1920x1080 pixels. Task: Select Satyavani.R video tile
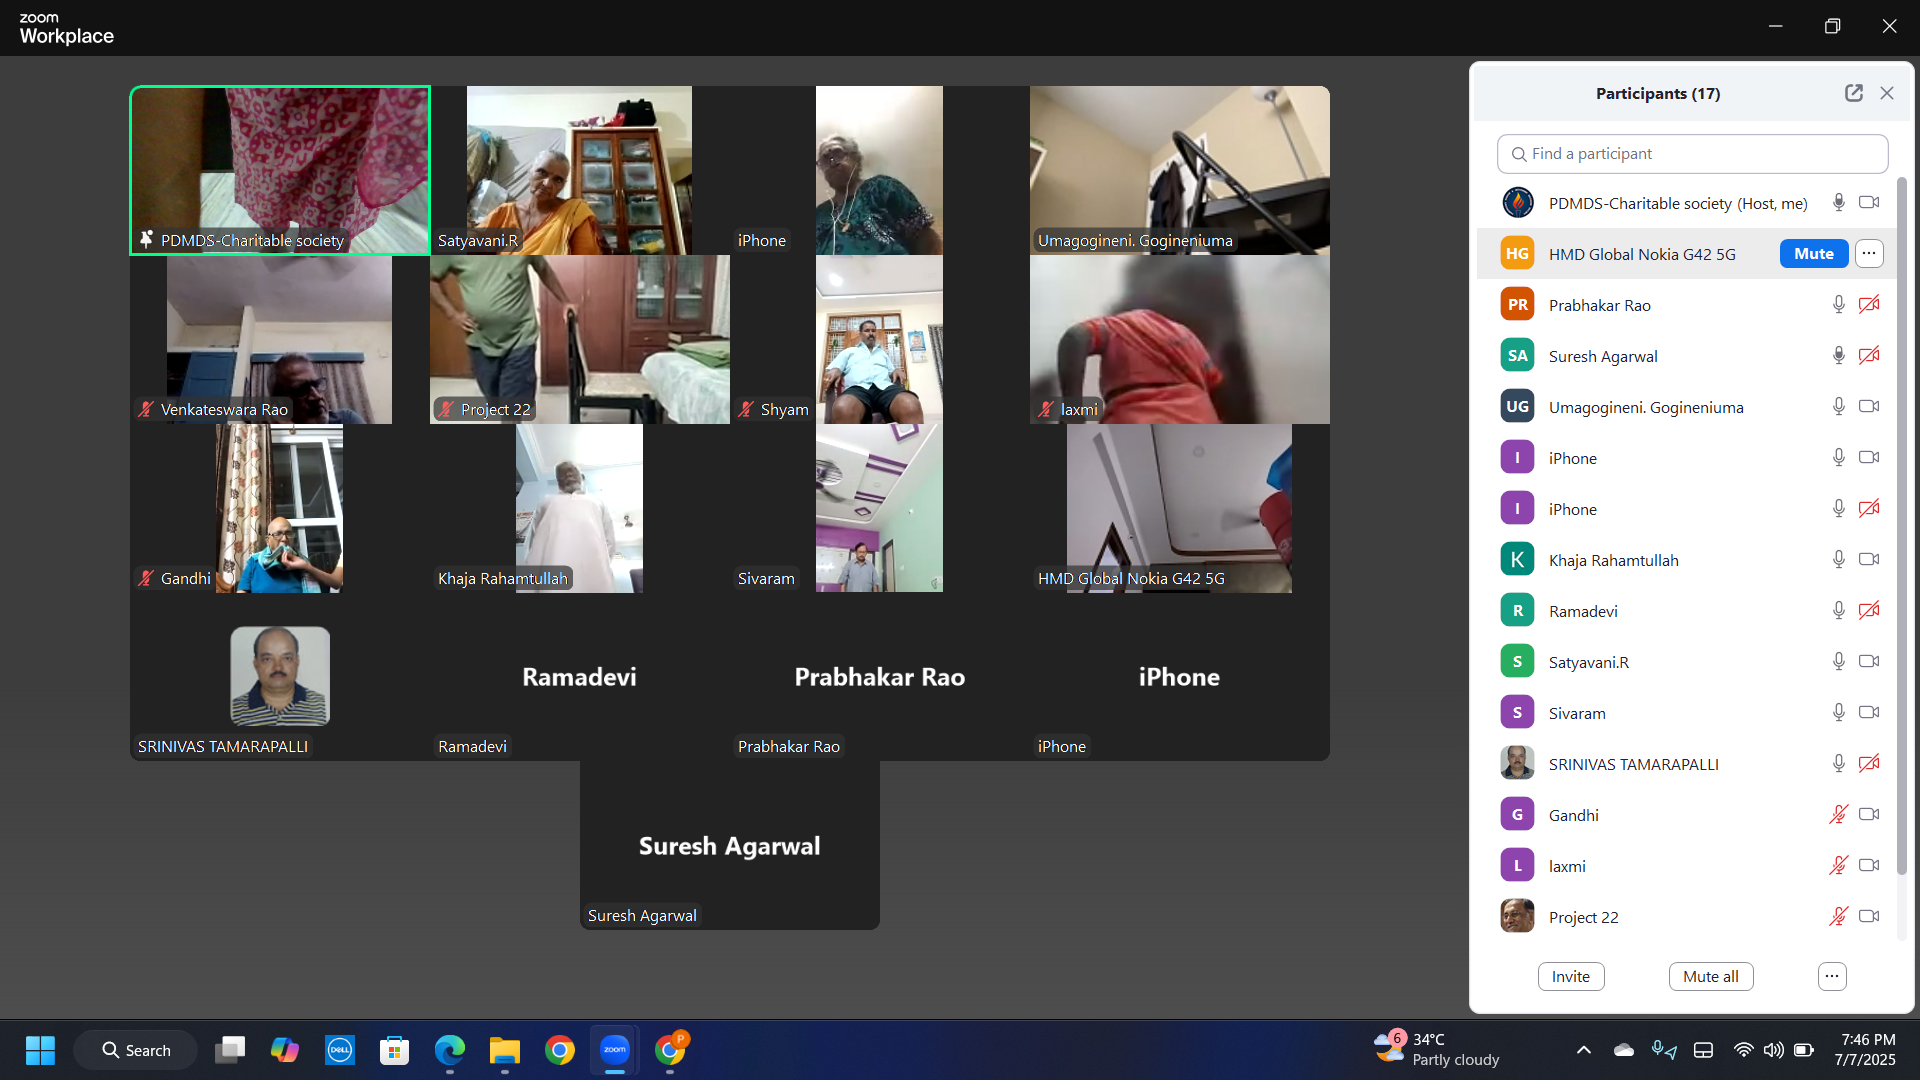580,170
